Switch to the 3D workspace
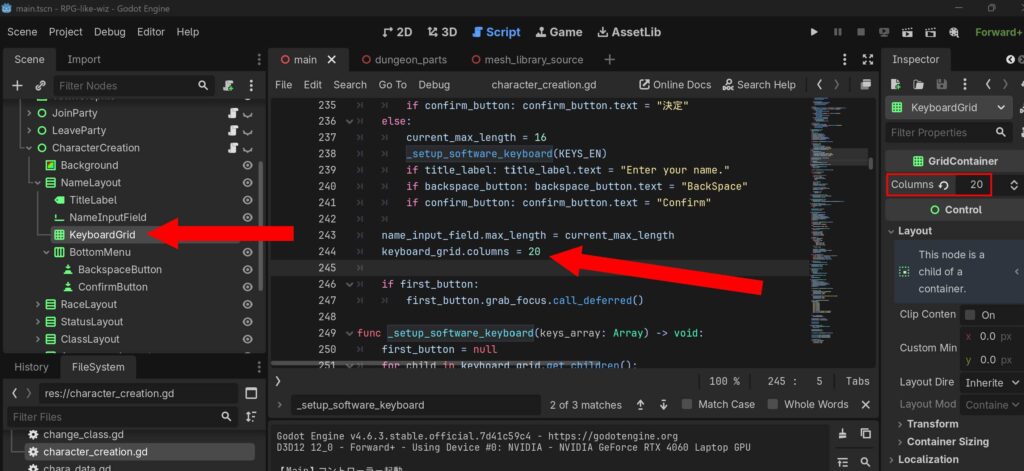The width and height of the screenshot is (1024, 471). tap(442, 32)
